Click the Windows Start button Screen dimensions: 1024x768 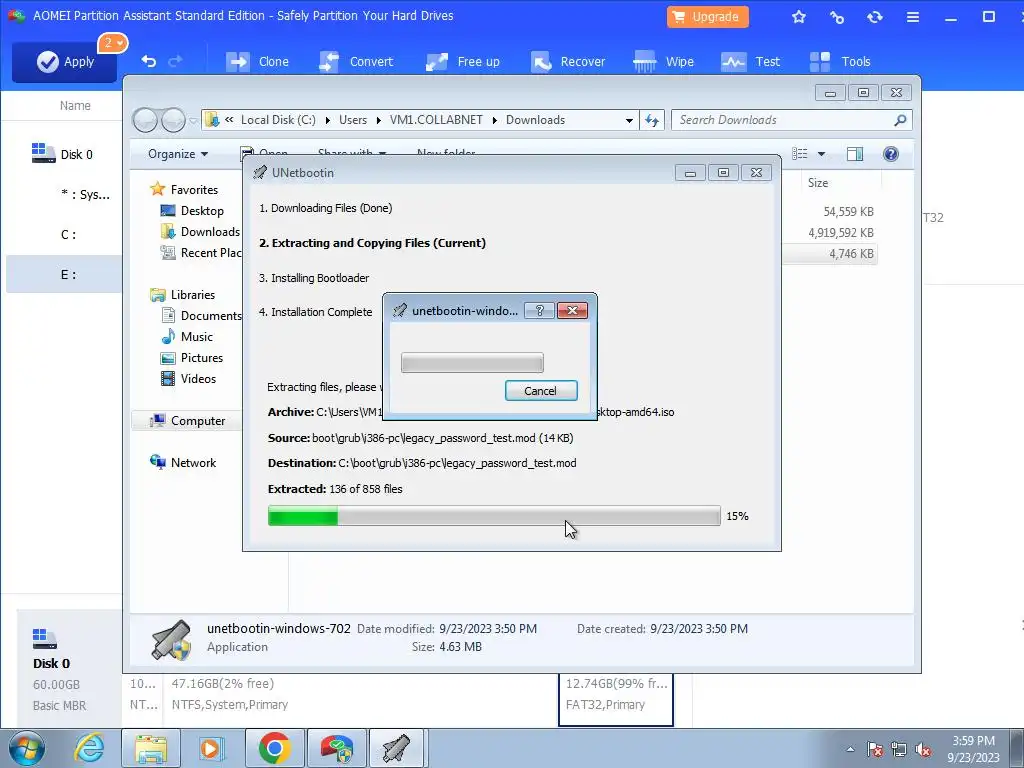click(x=25, y=748)
